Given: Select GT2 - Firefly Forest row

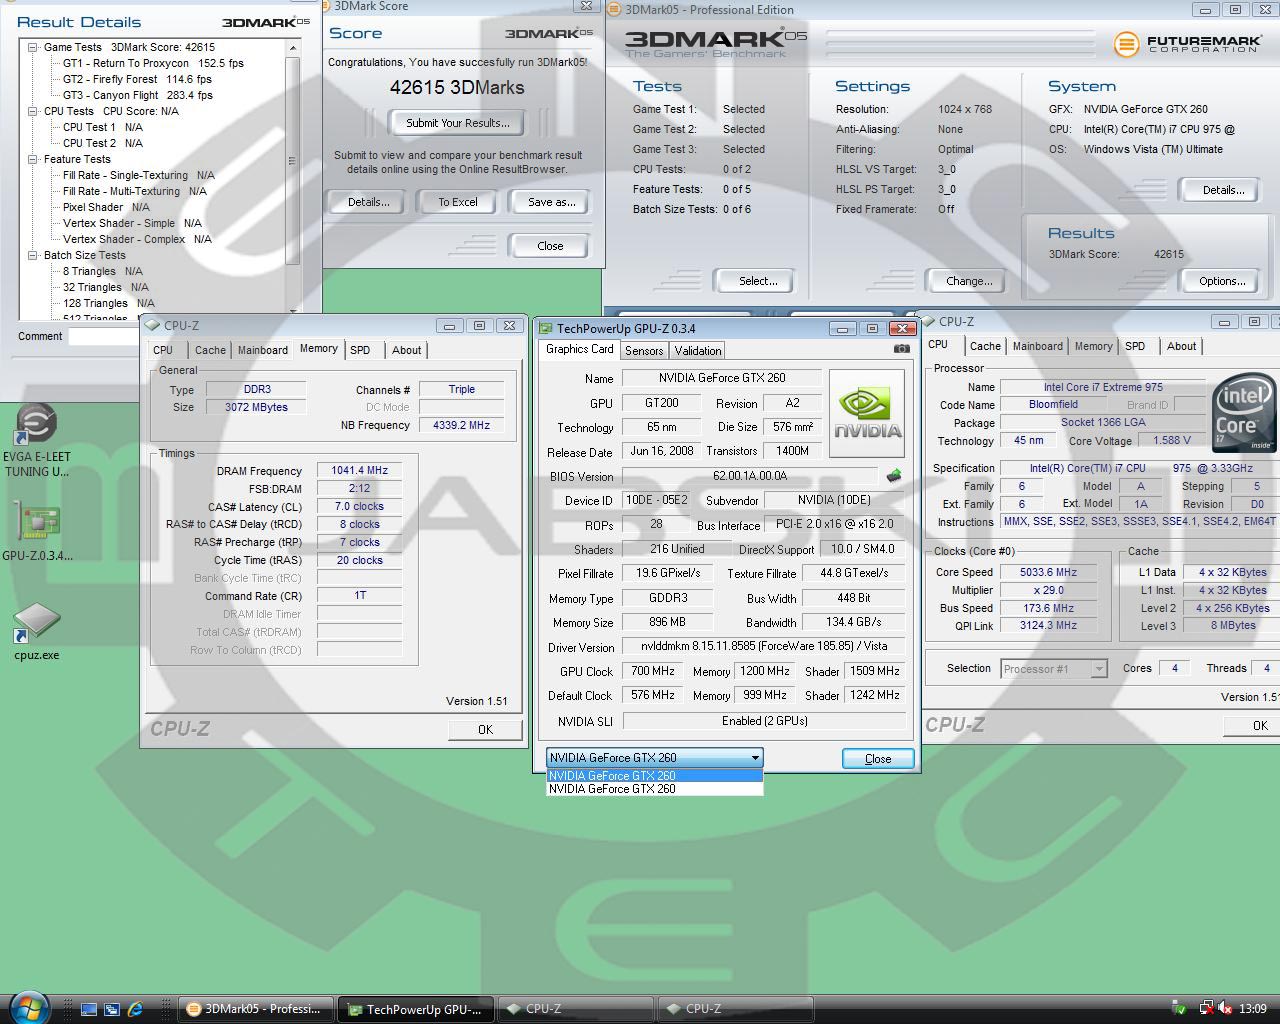Looking at the screenshot, I should [137, 79].
